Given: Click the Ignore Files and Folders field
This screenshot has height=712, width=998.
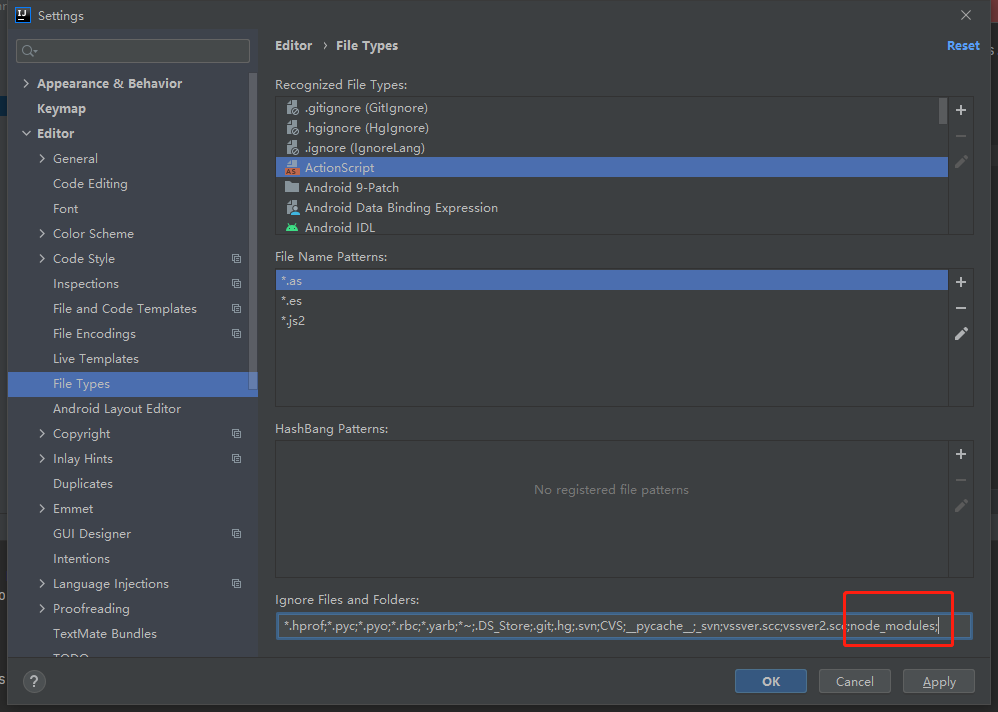Looking at the screenshot, I should [x=624, y=626].
